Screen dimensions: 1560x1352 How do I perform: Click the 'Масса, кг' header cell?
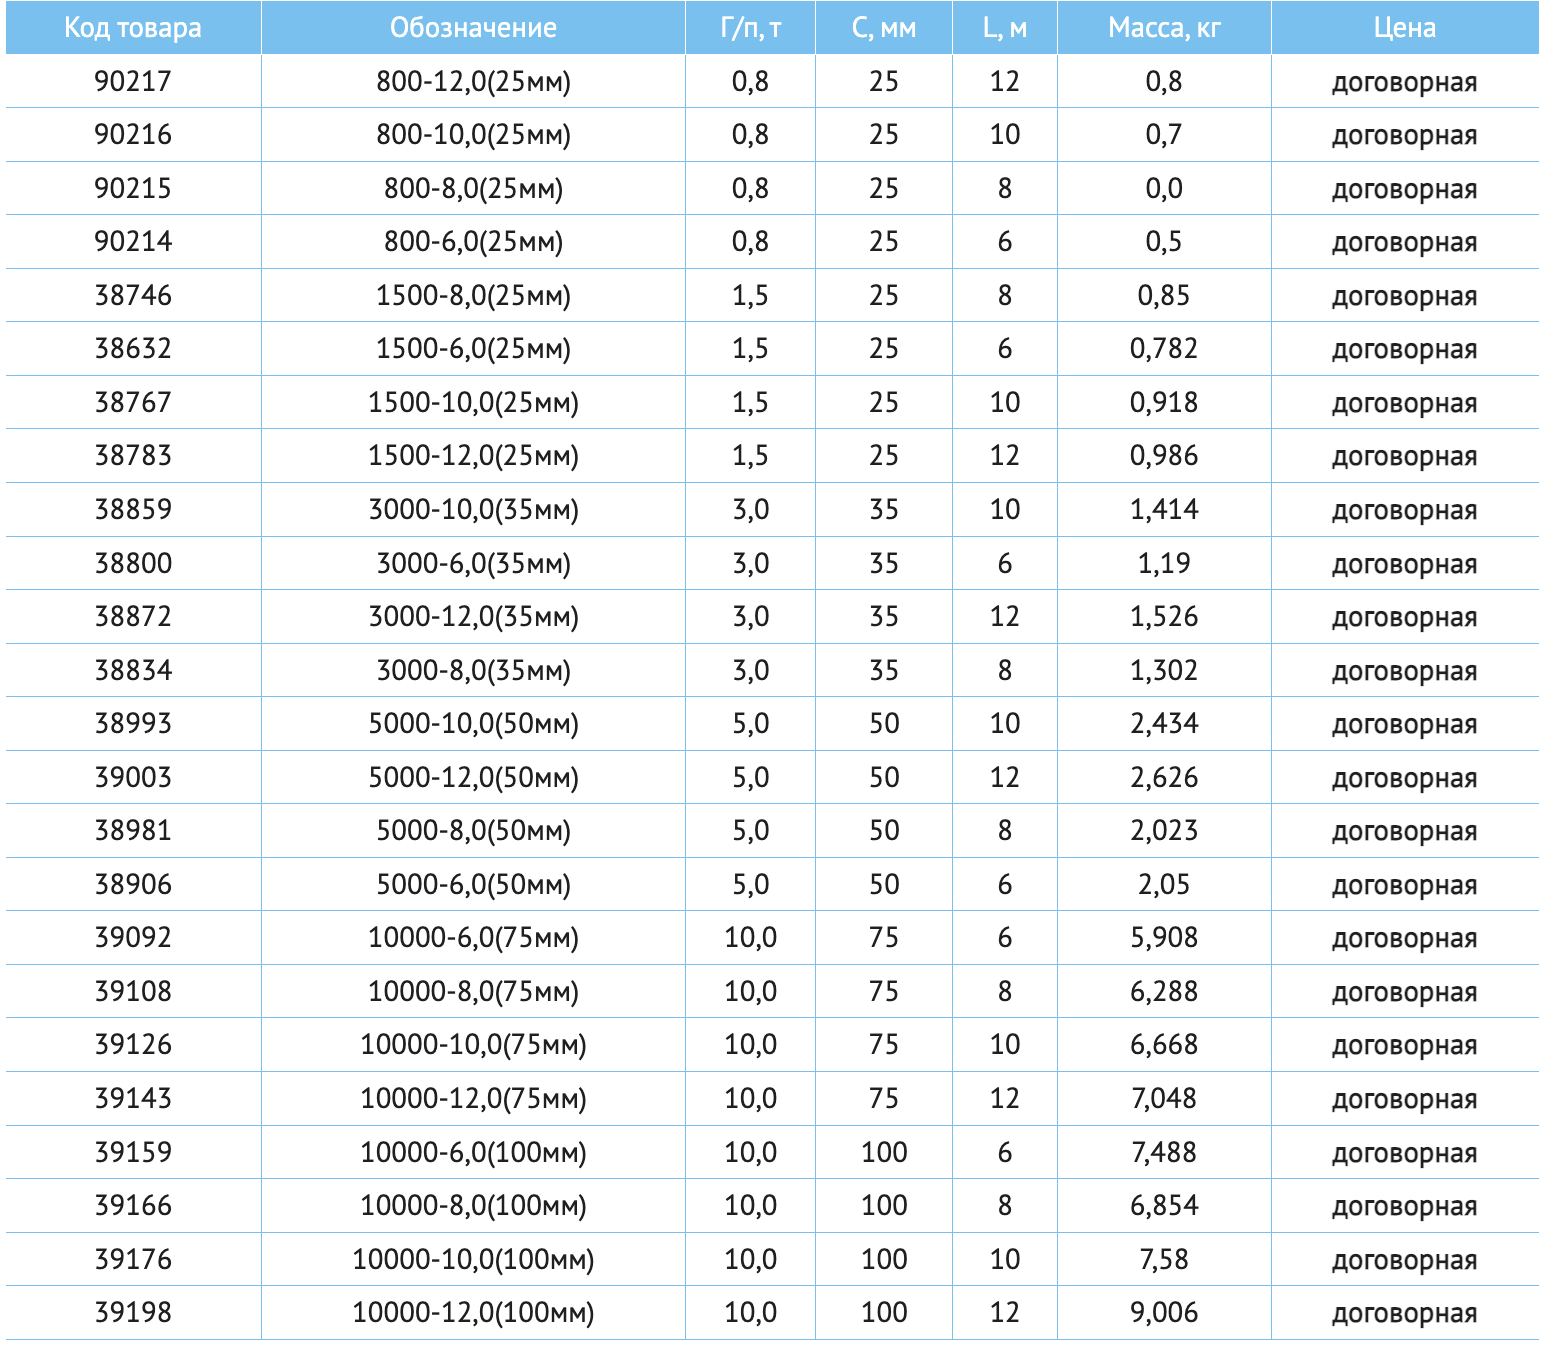1164,27
